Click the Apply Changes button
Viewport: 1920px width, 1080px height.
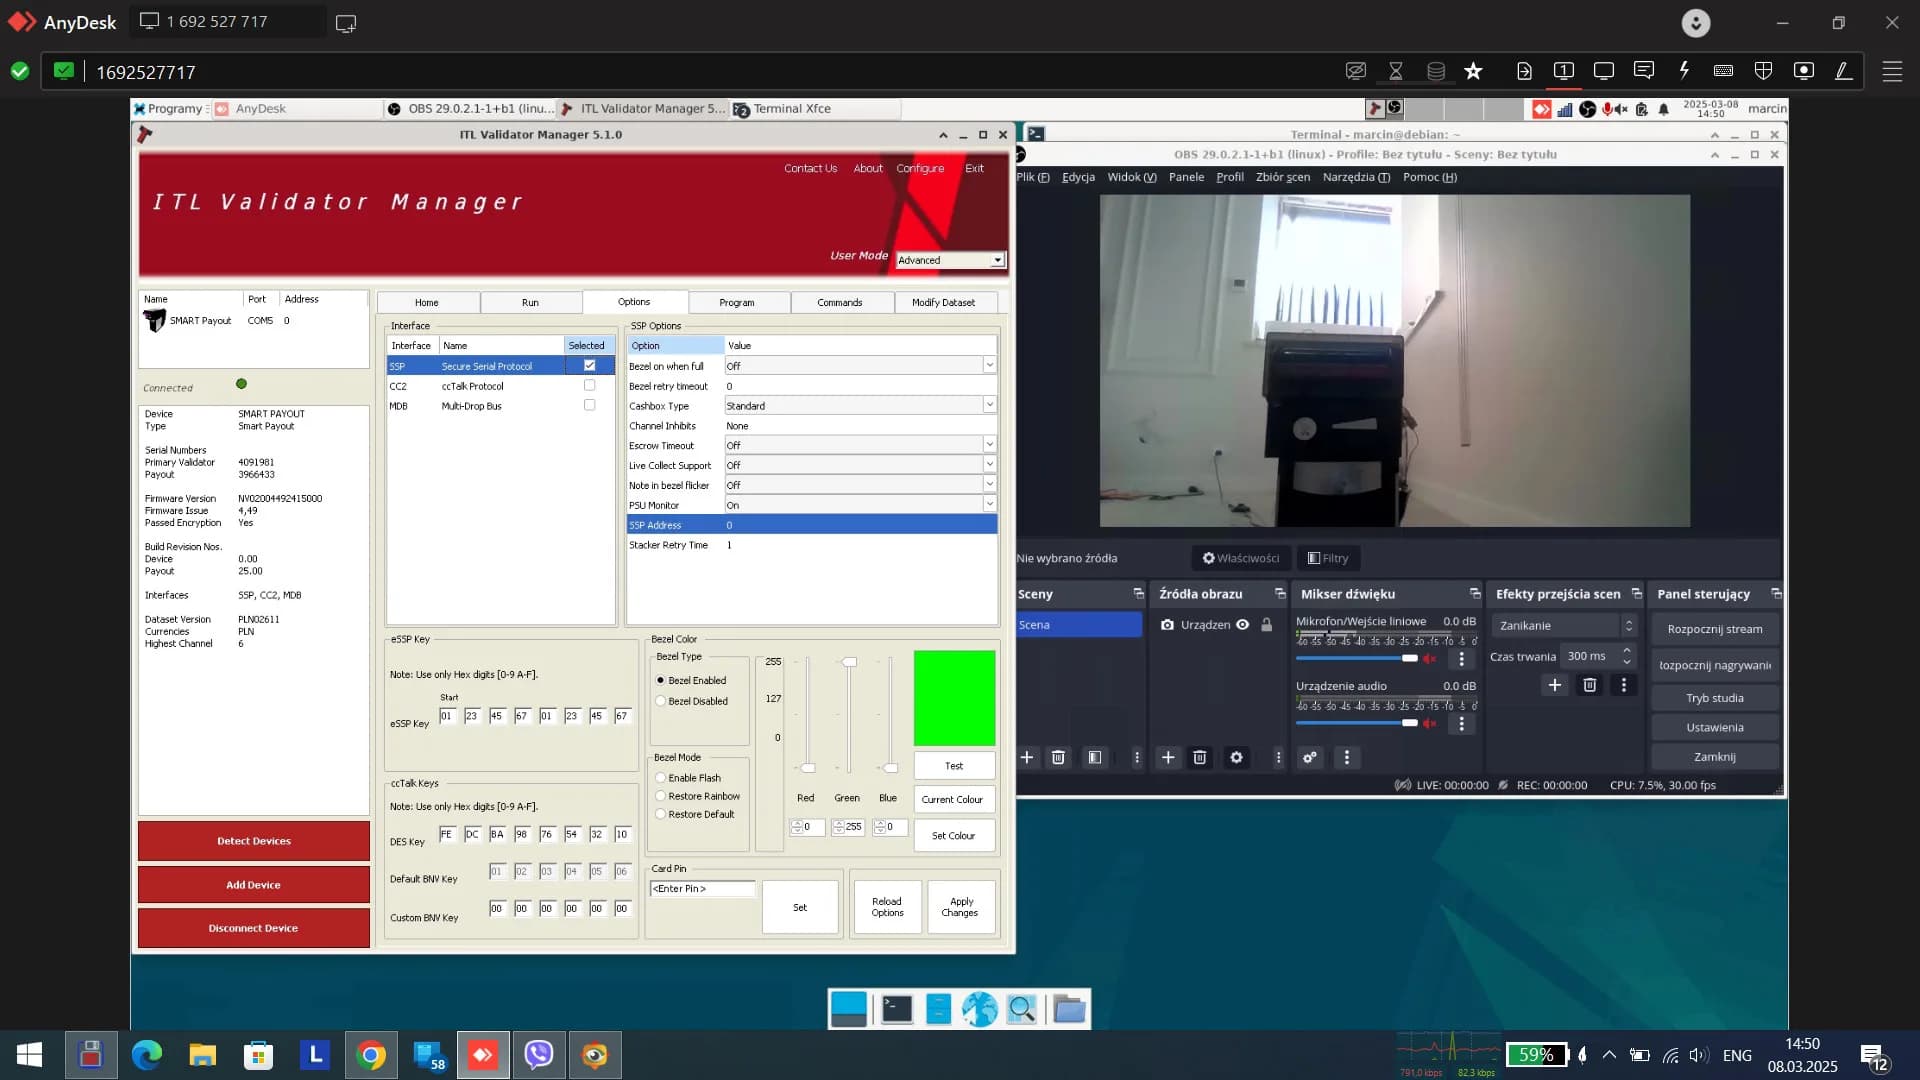960,907
